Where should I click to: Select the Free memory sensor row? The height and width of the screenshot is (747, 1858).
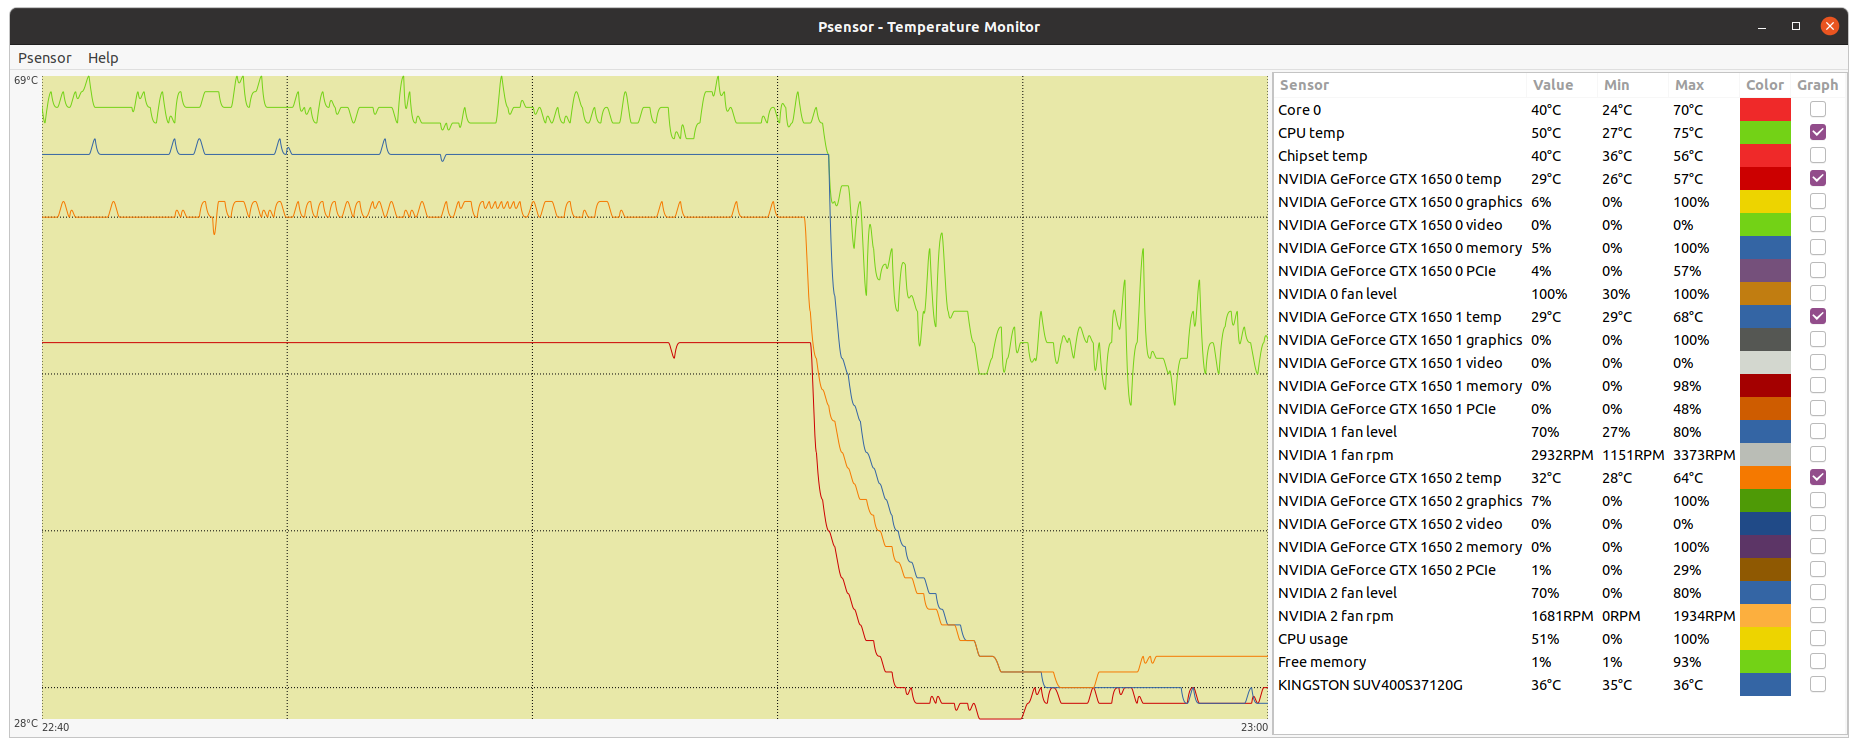(x=1321, y=662)
